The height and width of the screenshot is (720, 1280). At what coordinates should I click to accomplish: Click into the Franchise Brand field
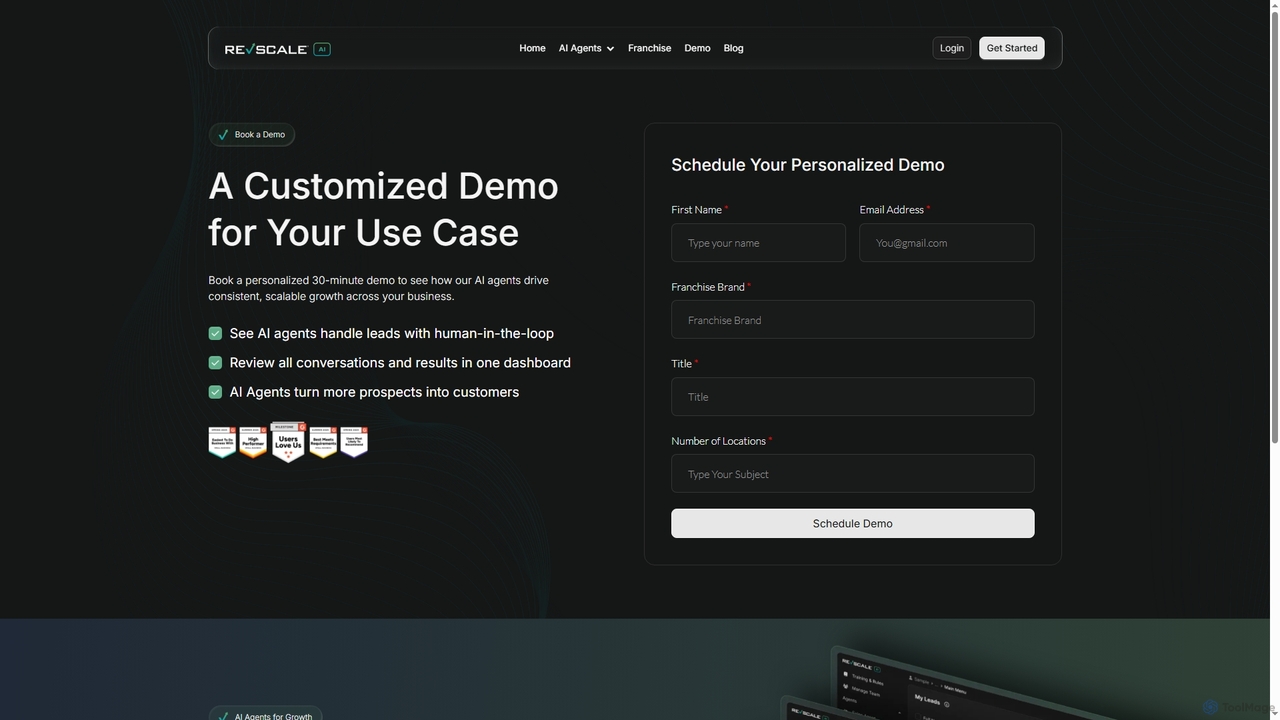click(853, 320)
